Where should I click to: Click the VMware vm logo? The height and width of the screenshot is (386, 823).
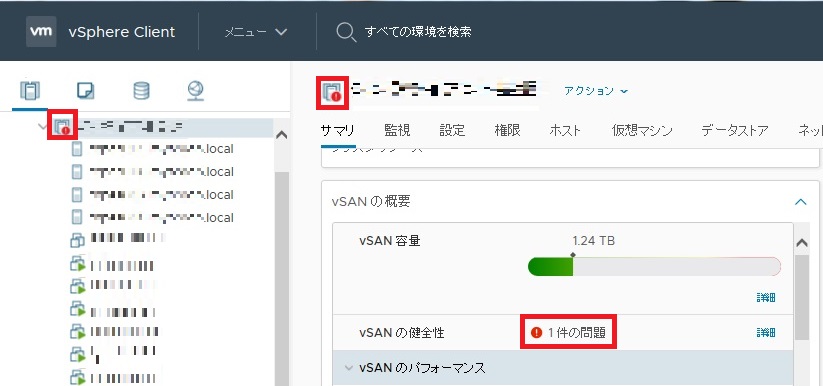click(x=41, y=32)
